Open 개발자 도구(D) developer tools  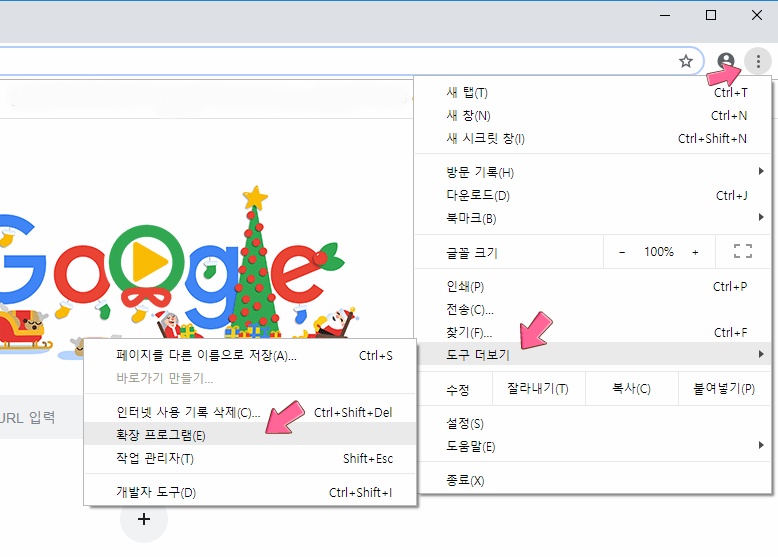coord(250,492)
